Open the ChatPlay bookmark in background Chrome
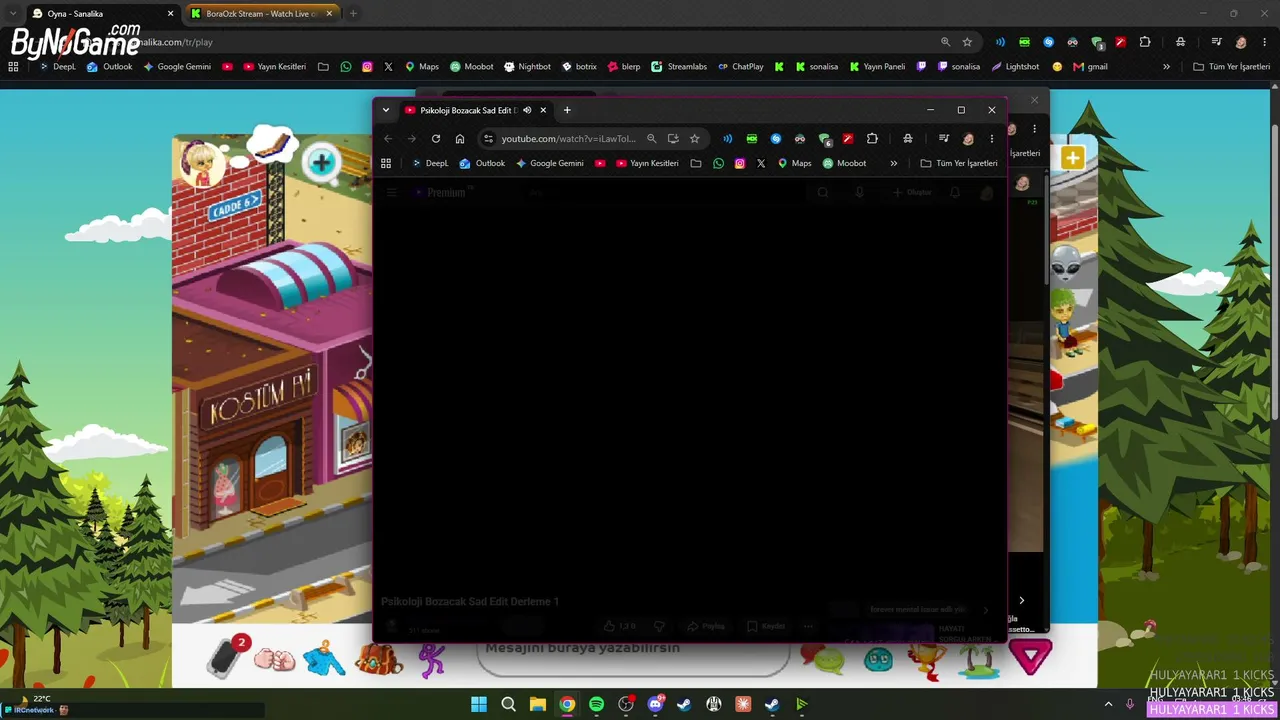 tap(741, 67)
